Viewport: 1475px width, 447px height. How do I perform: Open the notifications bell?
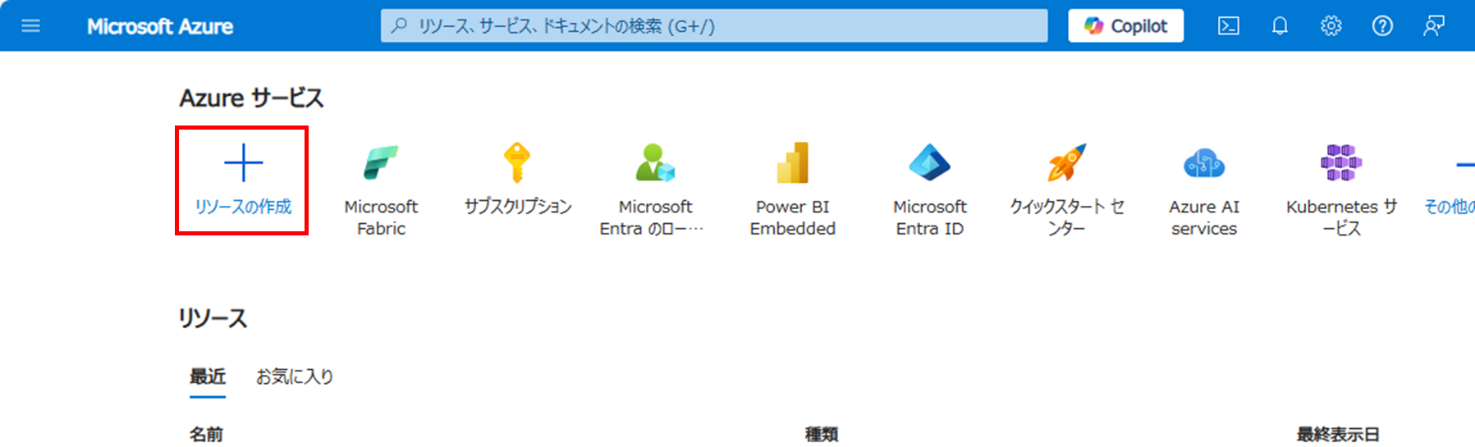coord(1280,26)
